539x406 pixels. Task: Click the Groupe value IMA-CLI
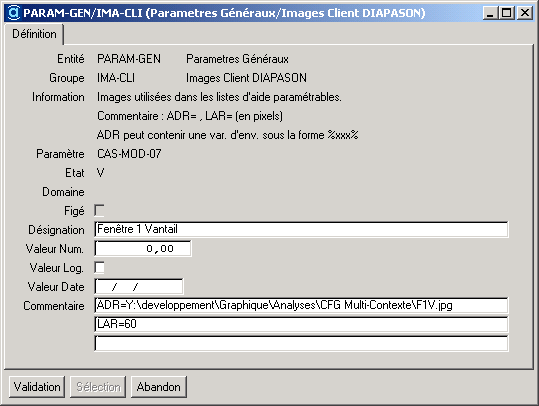[x=116, y=78]
